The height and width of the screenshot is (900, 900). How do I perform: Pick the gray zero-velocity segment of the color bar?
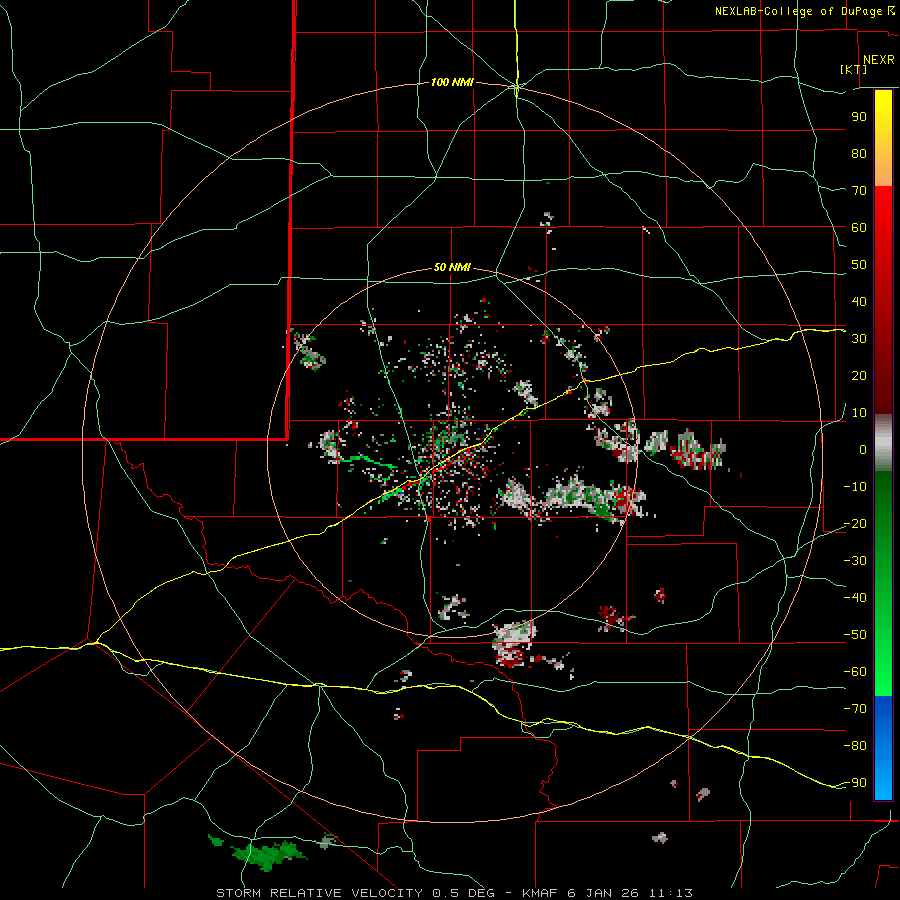click(883, 443)
